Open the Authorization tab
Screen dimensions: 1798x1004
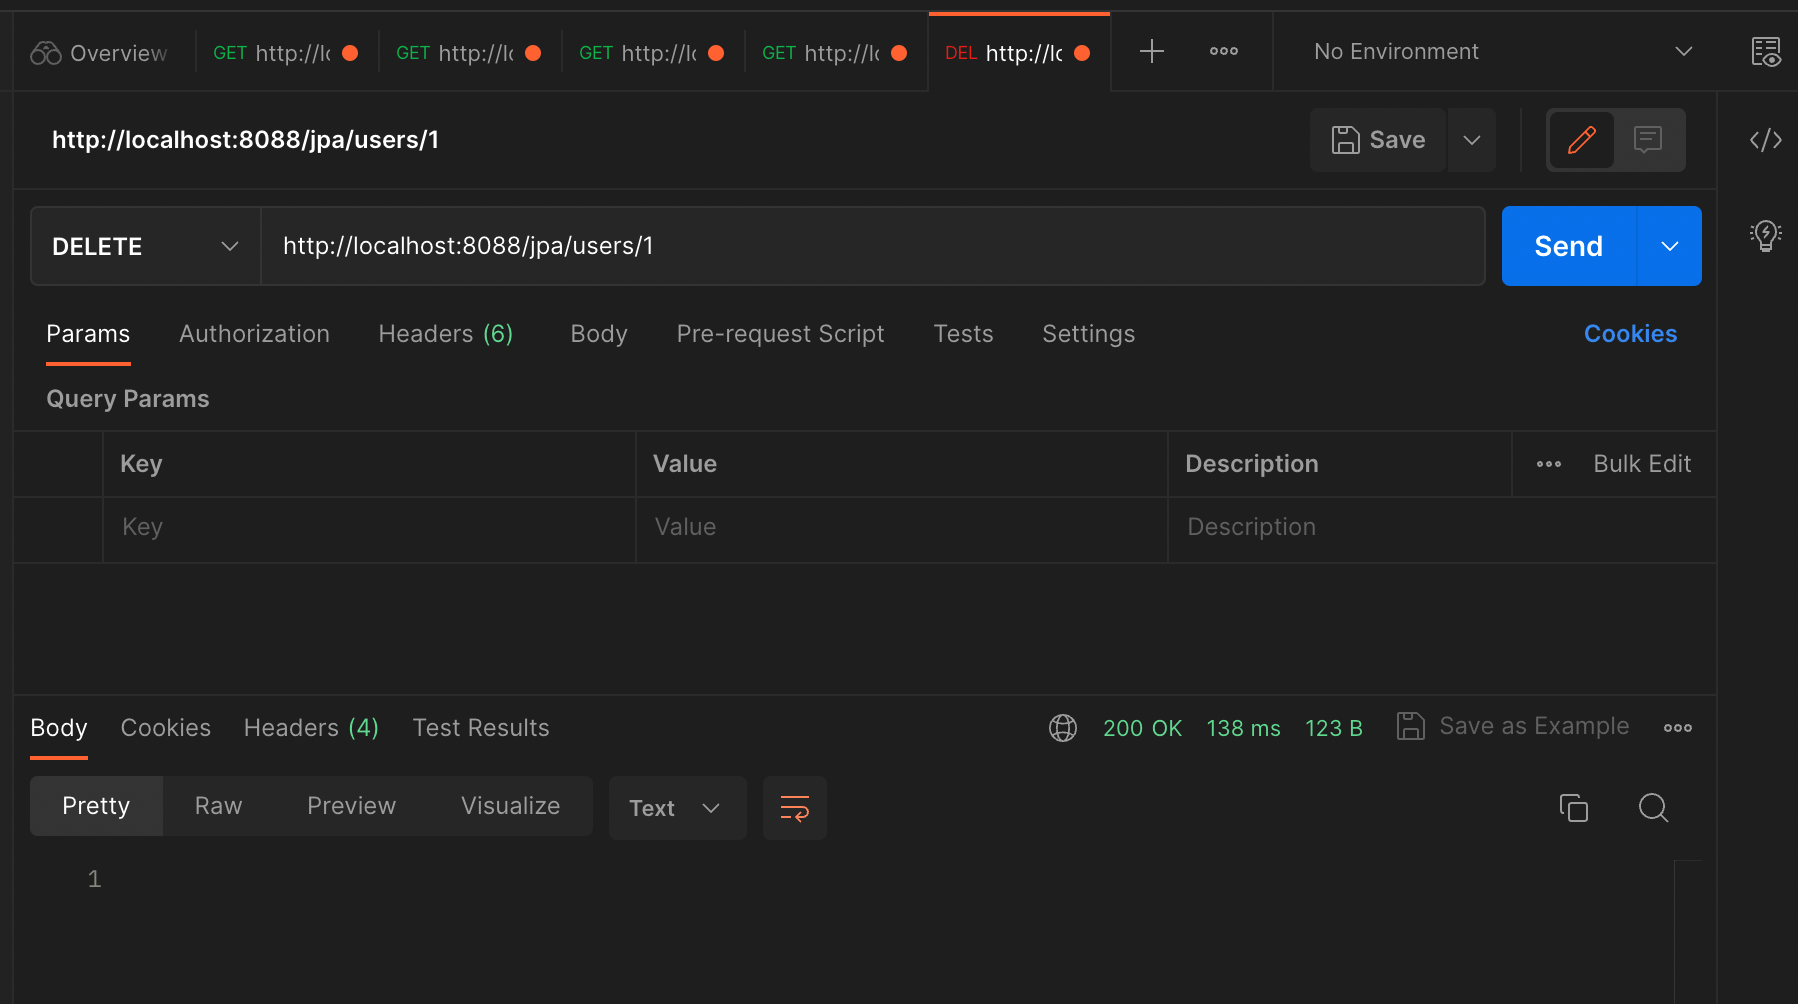(x=254, y=334)
